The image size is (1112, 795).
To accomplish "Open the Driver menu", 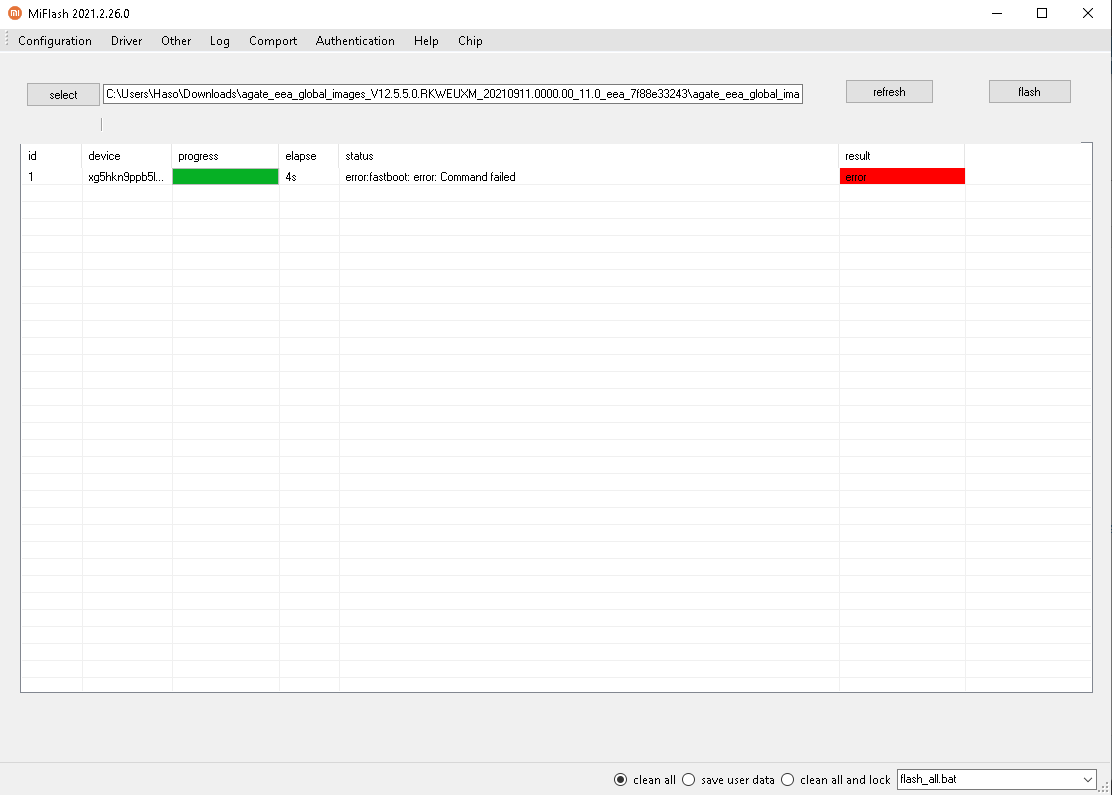I will 126,40.
